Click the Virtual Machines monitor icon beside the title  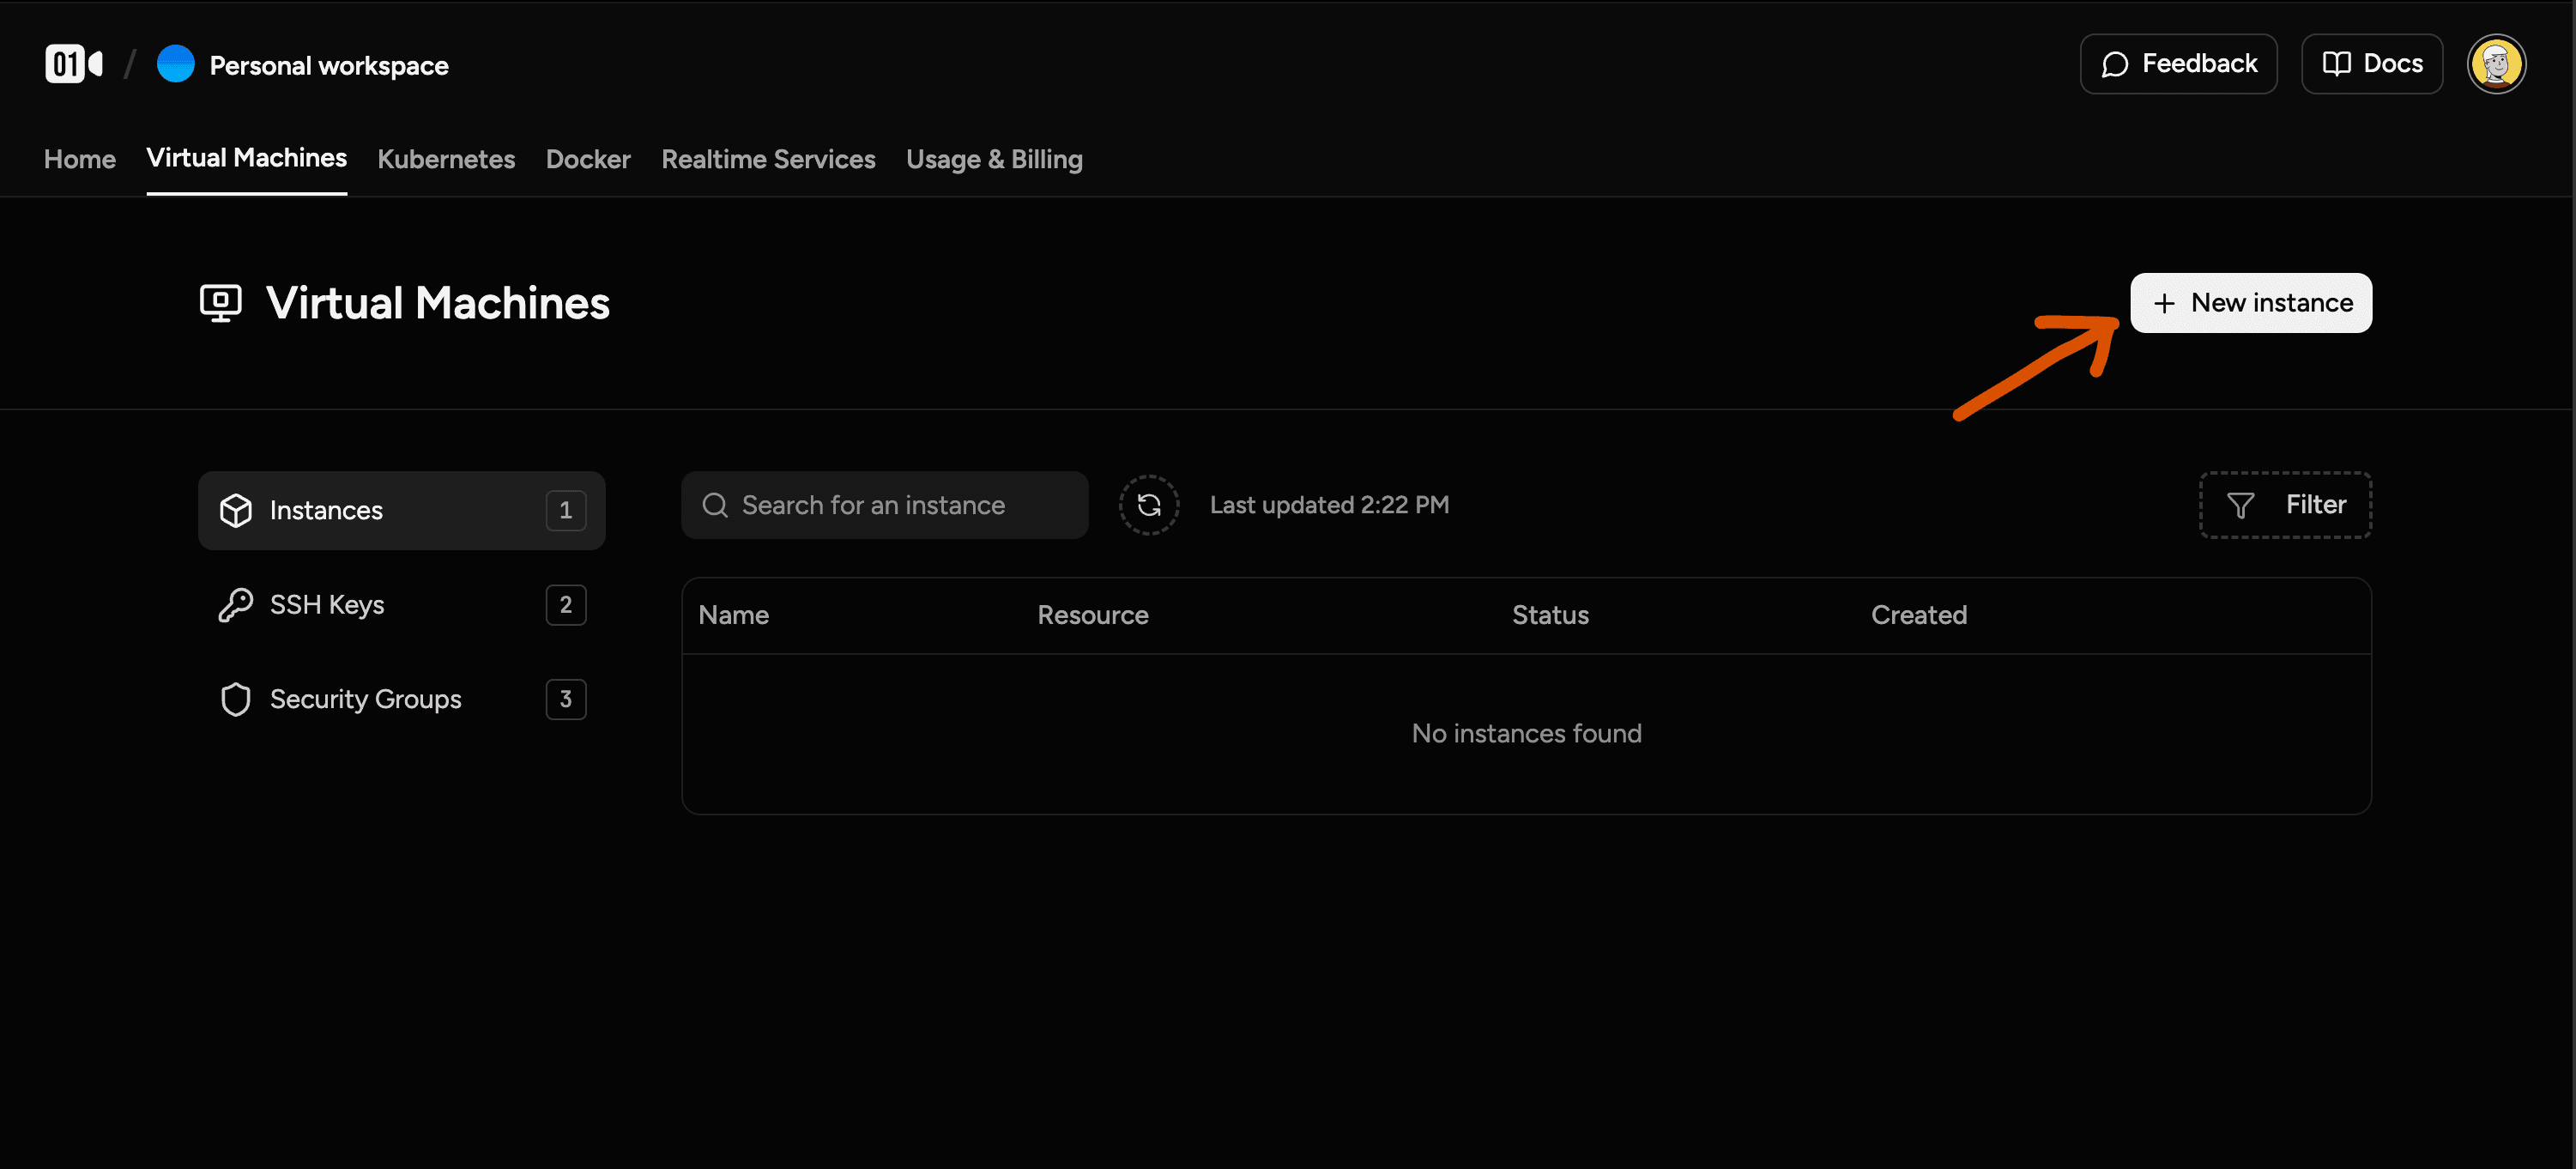tap(219, 302)
